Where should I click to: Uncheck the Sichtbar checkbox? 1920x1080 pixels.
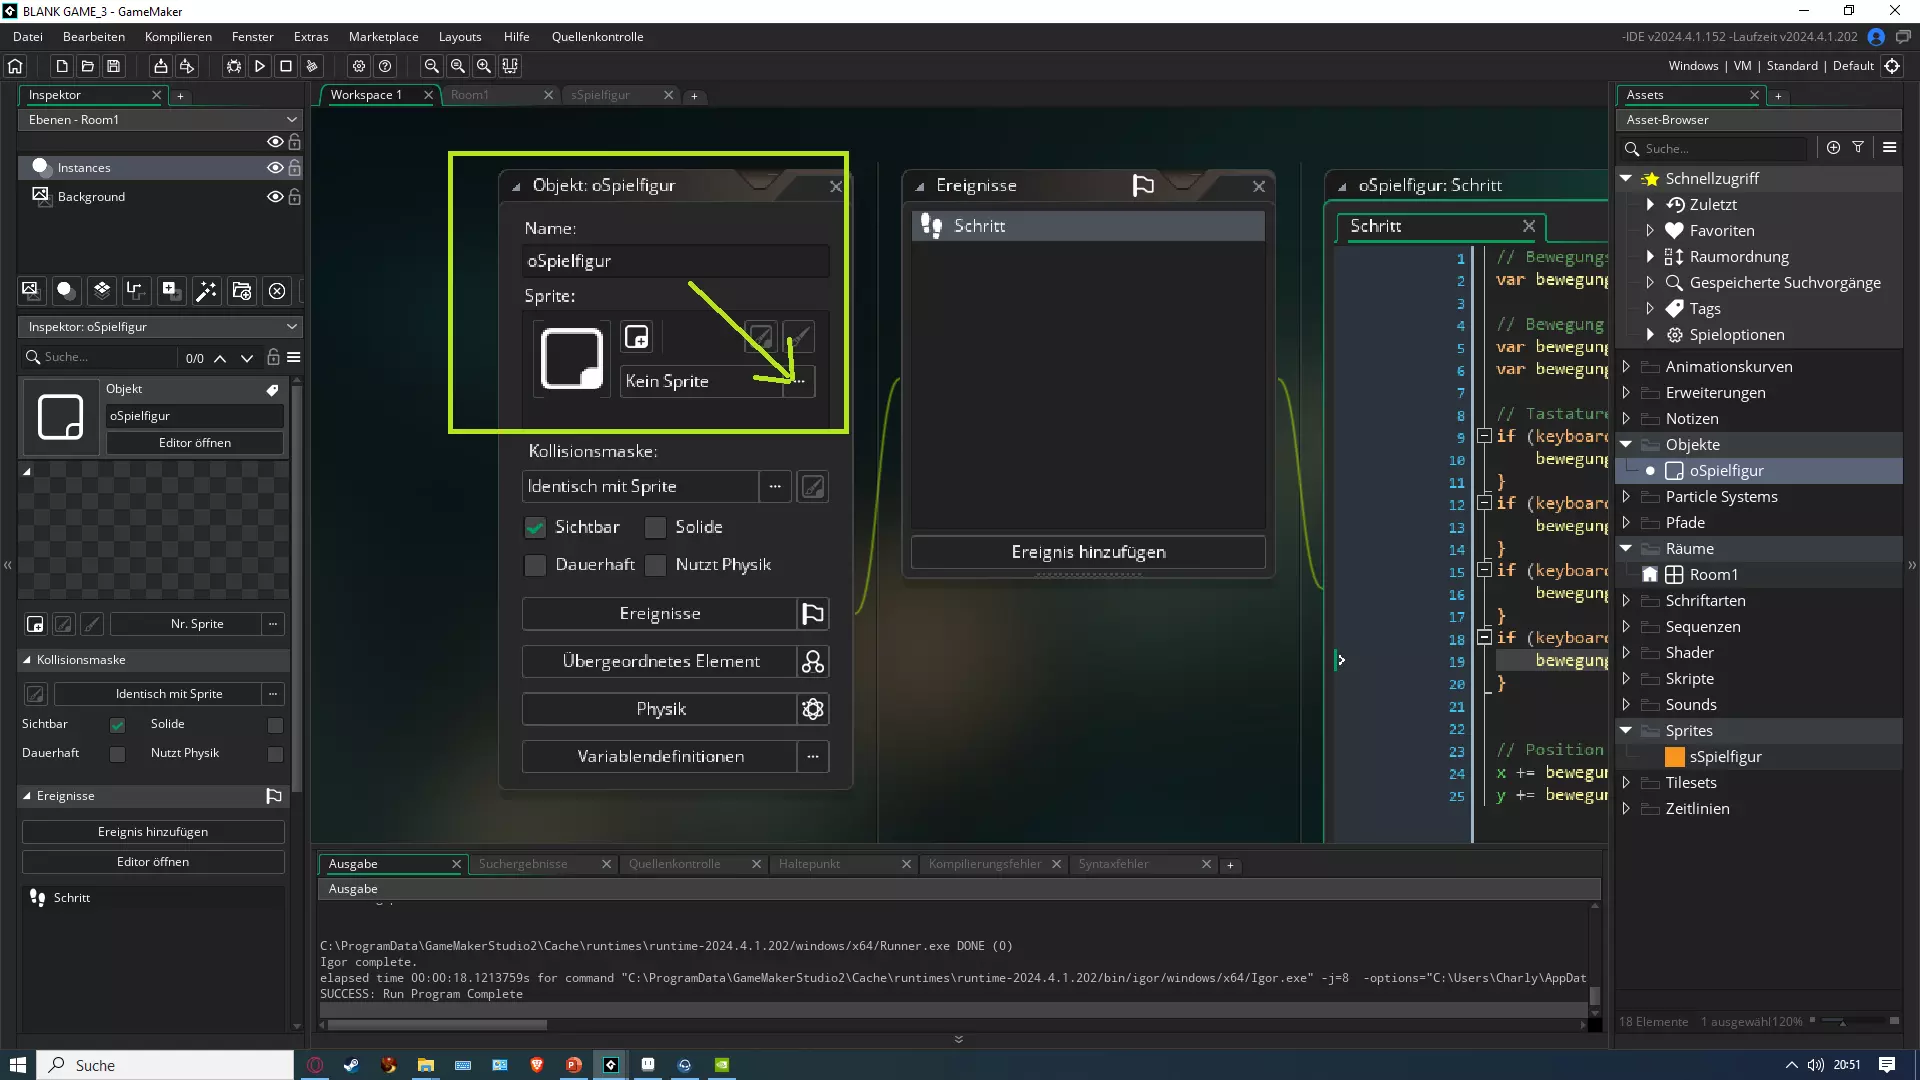click(x=536, y=527)
